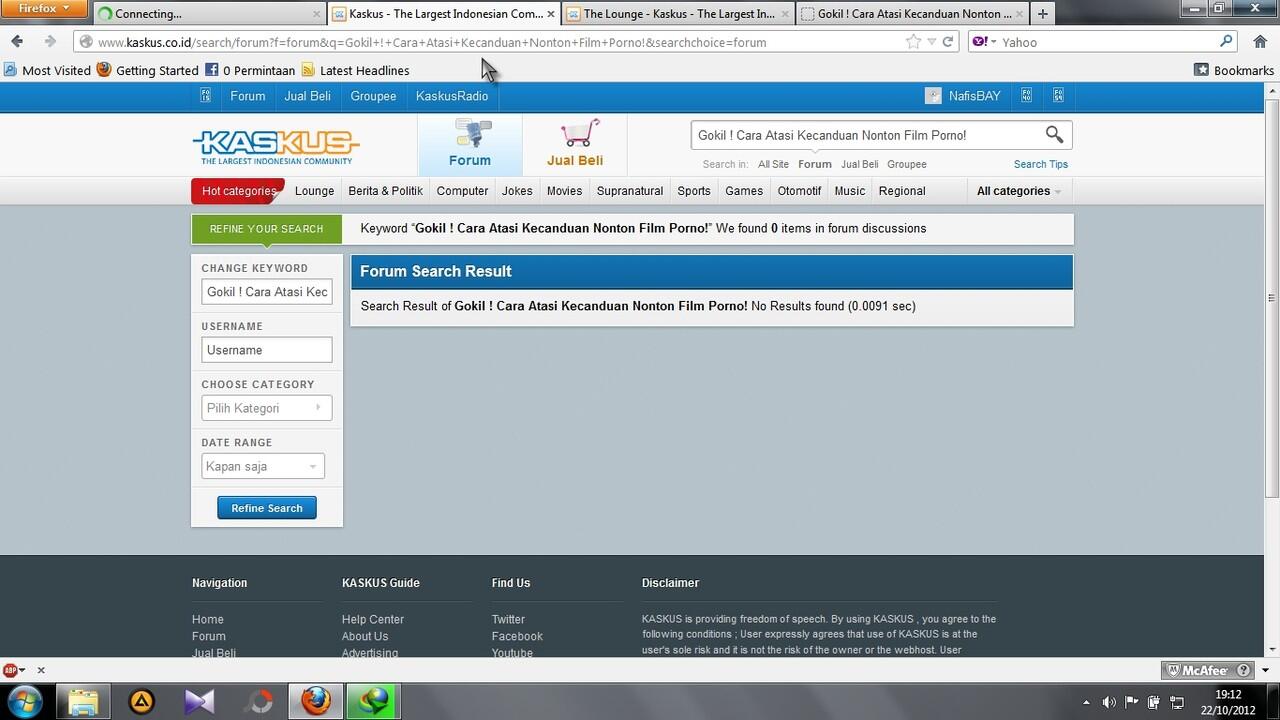1280x720 pixels.
Task: Close the add-on bar with X
Action: (x=41, y=670)
